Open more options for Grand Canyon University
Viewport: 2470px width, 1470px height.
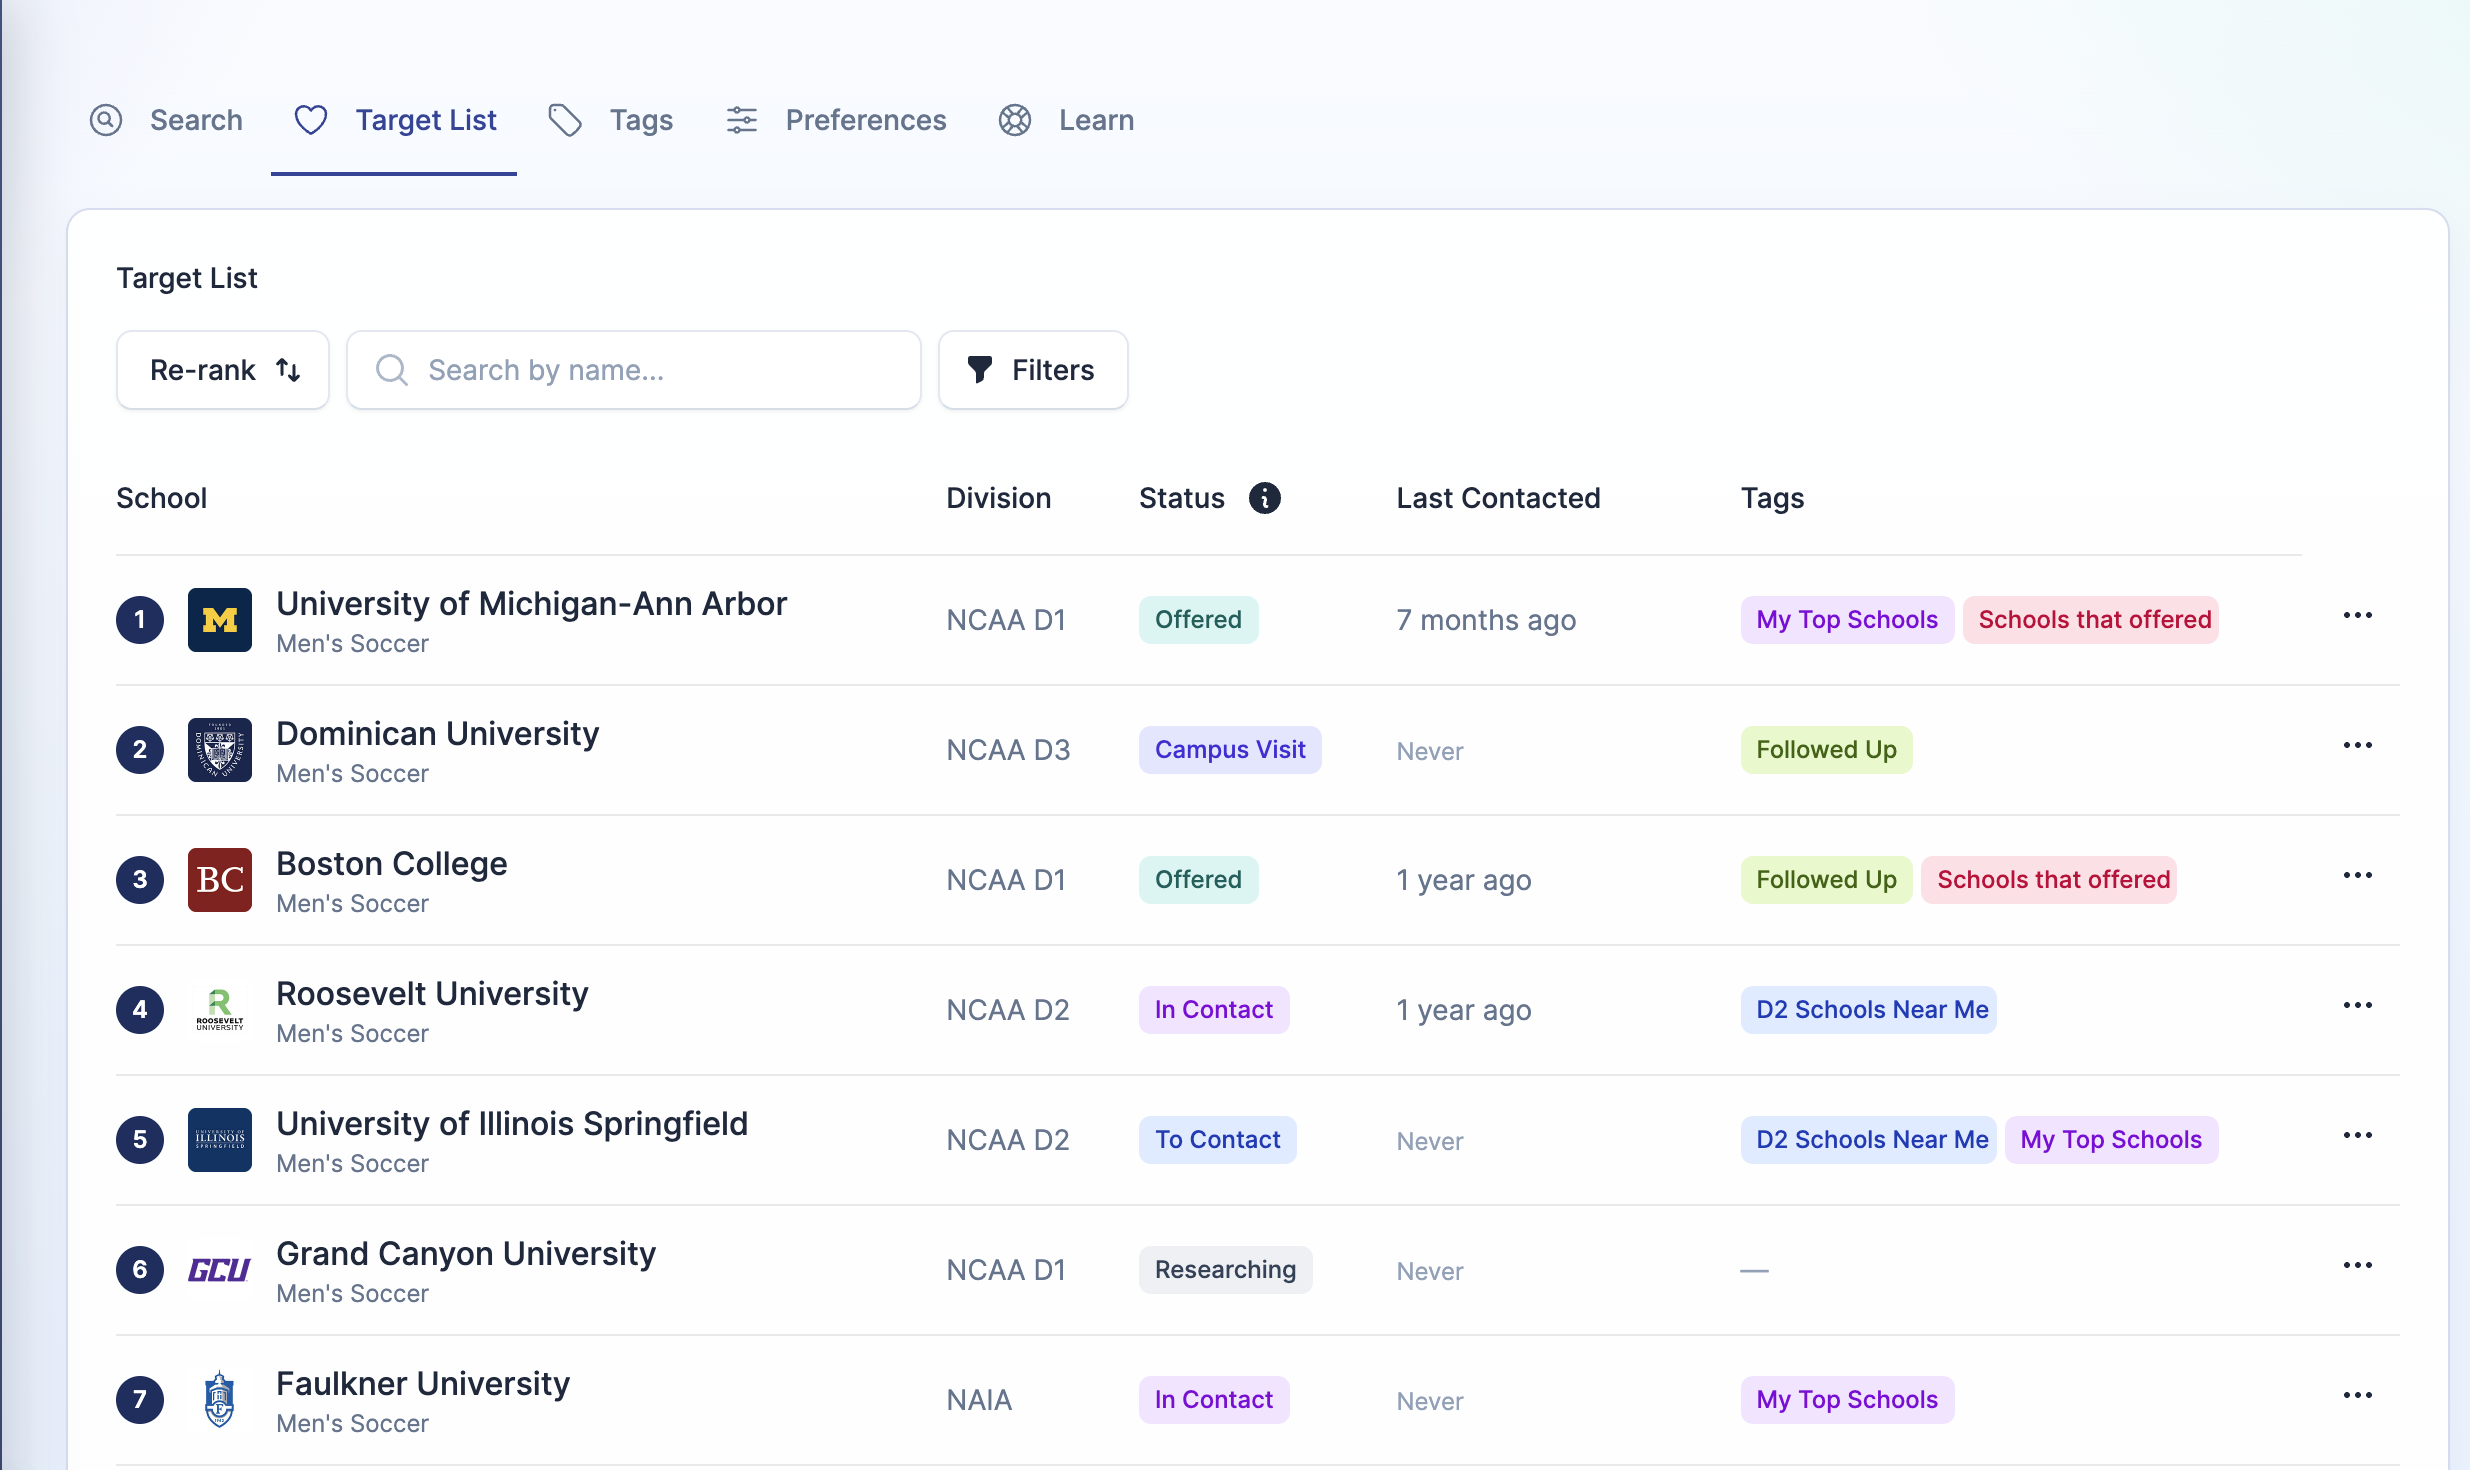(x=2358, y=1265)
